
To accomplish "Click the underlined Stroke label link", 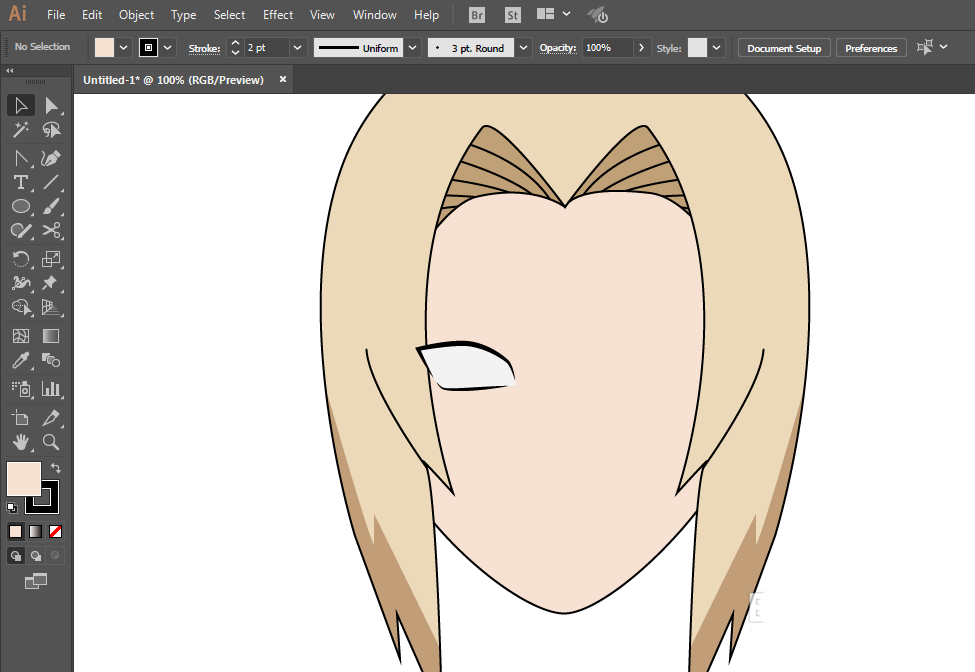I will (205, 48).
